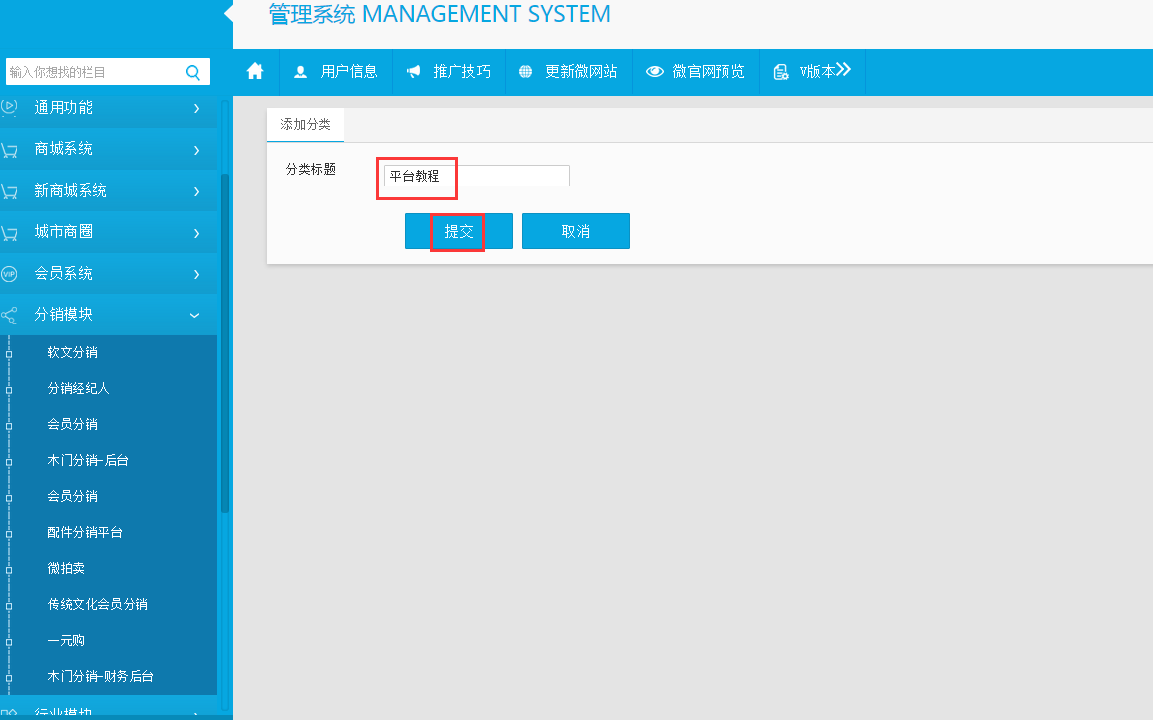This screenshot has height=720, width=1153.
Task: Click the megaphone icon beside 推广技巧
Action: [414, 71]
